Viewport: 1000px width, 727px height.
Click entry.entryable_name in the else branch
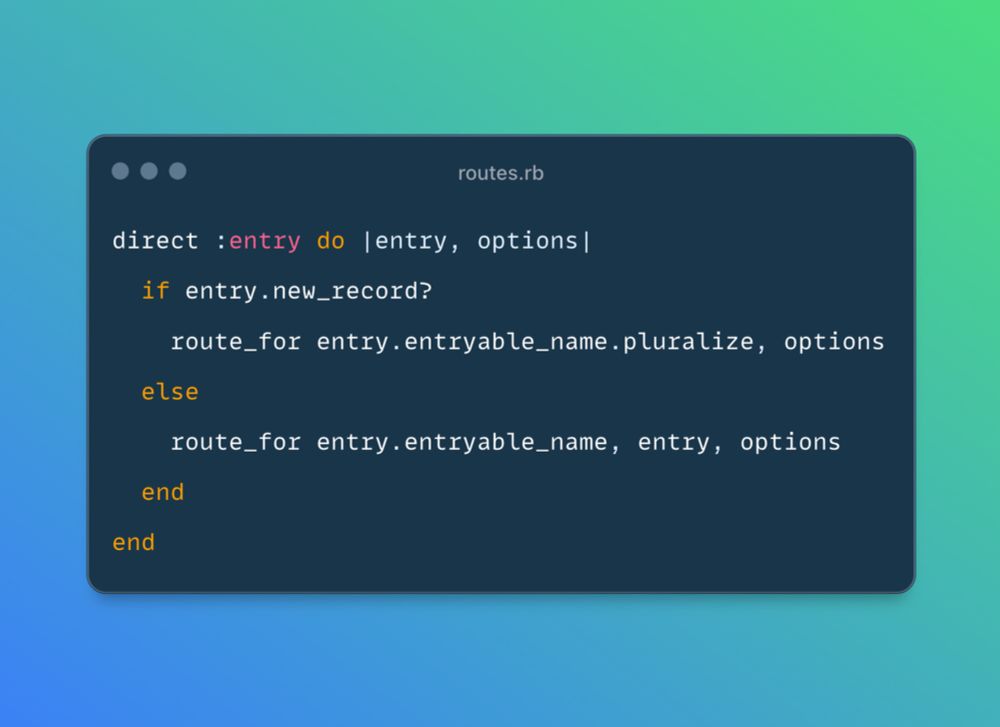[462, 443]
